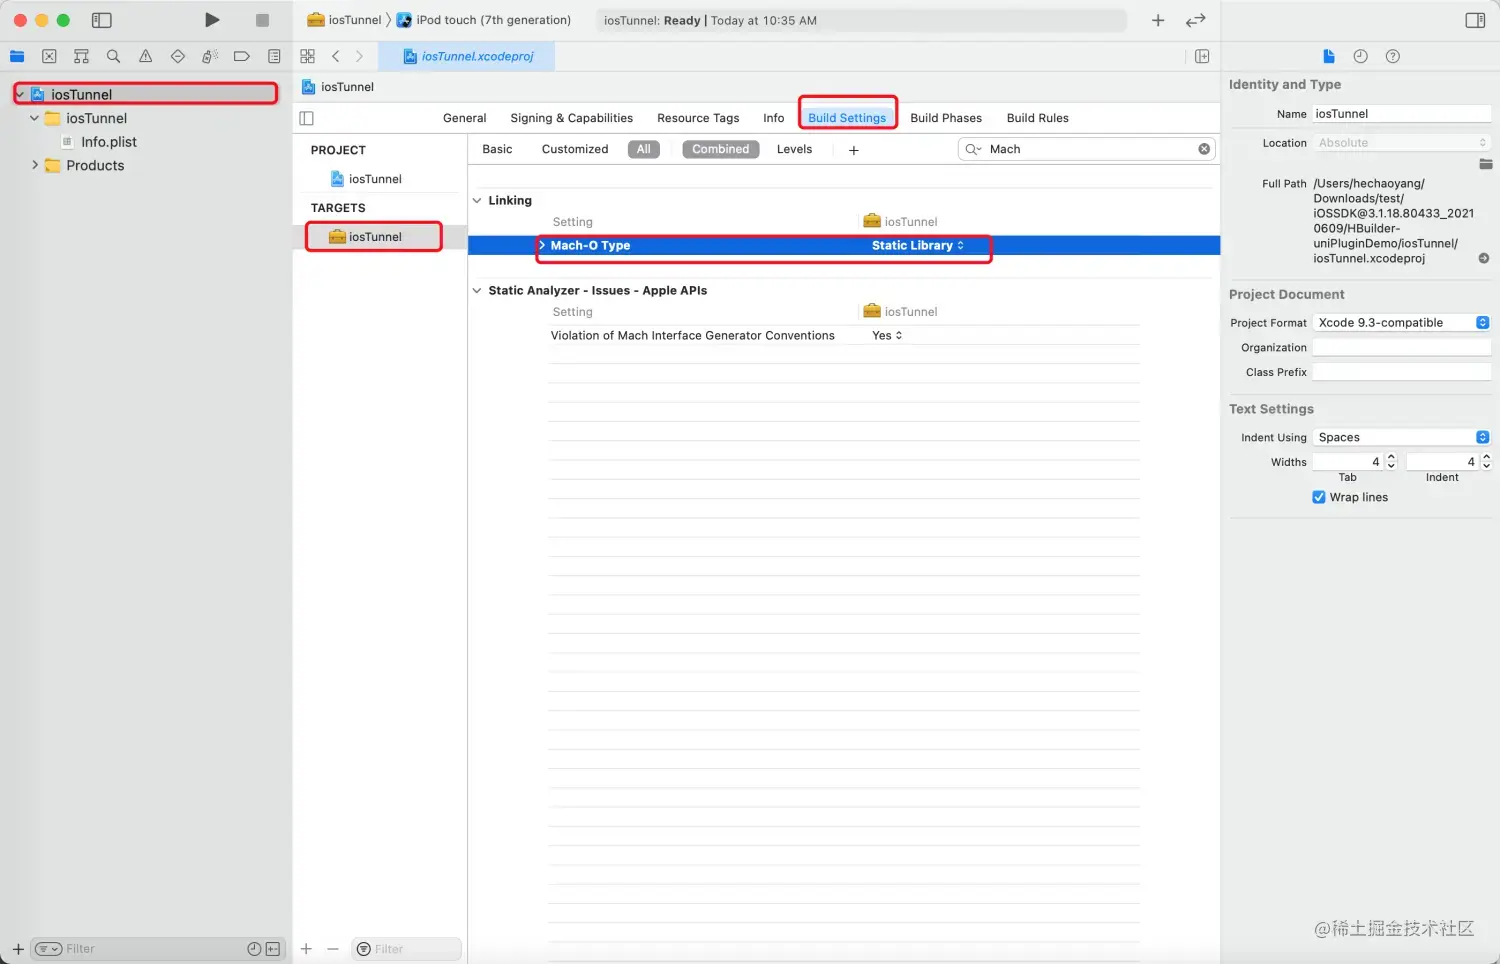Viewport: 1500px width, 964px height.
Task: Collapse the iosTunnel project root
Action: pos(20,94)
